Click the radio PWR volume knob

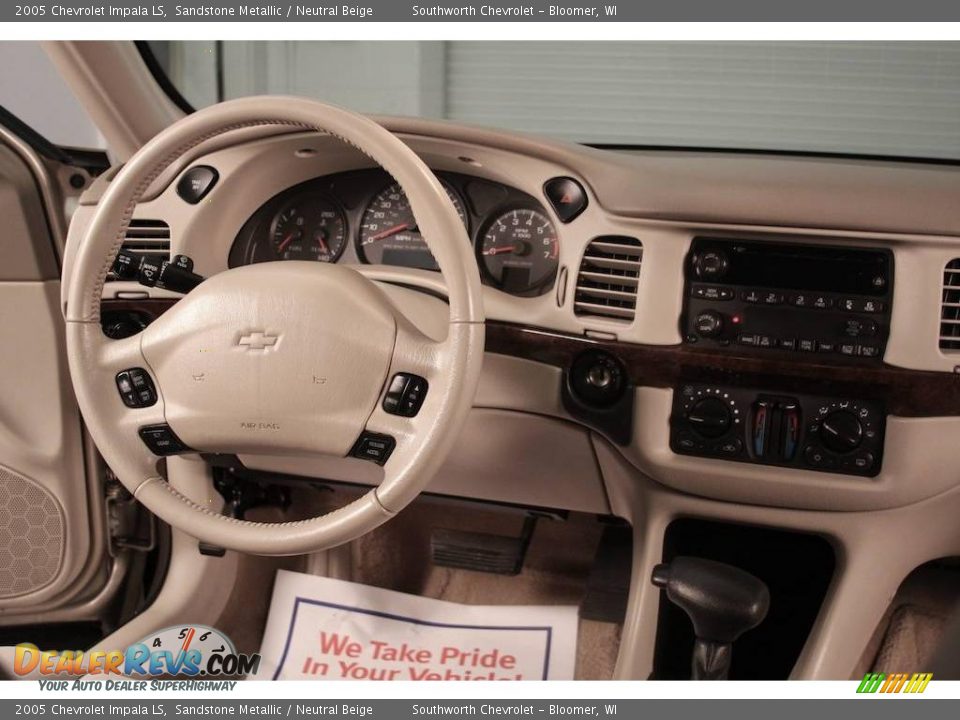coord(710,265)
